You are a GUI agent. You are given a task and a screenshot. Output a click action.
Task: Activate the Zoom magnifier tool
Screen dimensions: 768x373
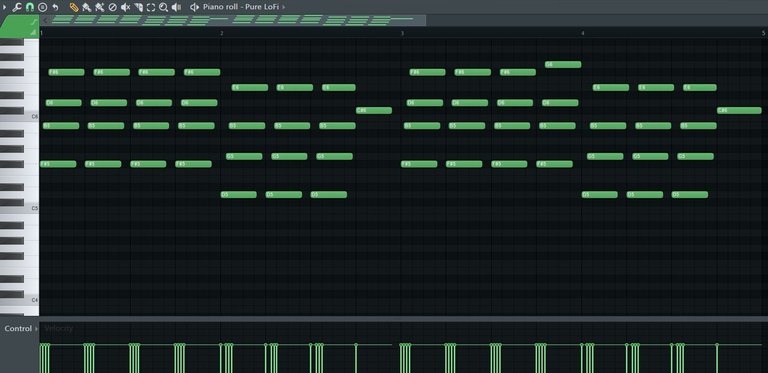click(x=163, y=7)
